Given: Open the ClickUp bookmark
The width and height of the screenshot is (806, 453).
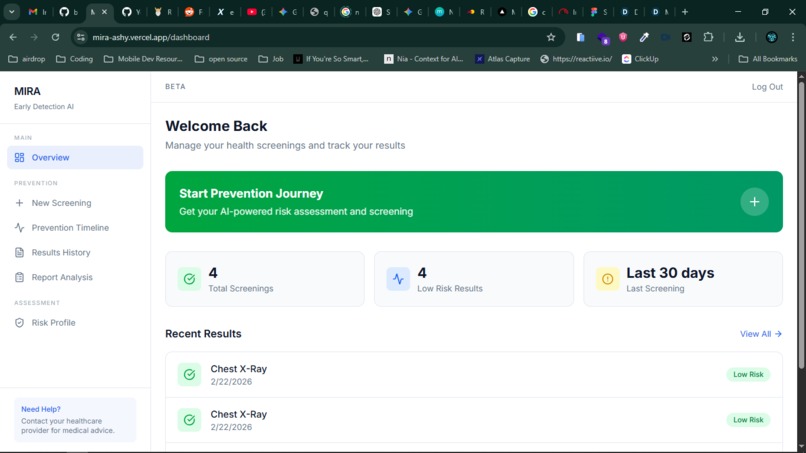Looking at the screenshot, I should pyautogui.click(x=640, y=59).
